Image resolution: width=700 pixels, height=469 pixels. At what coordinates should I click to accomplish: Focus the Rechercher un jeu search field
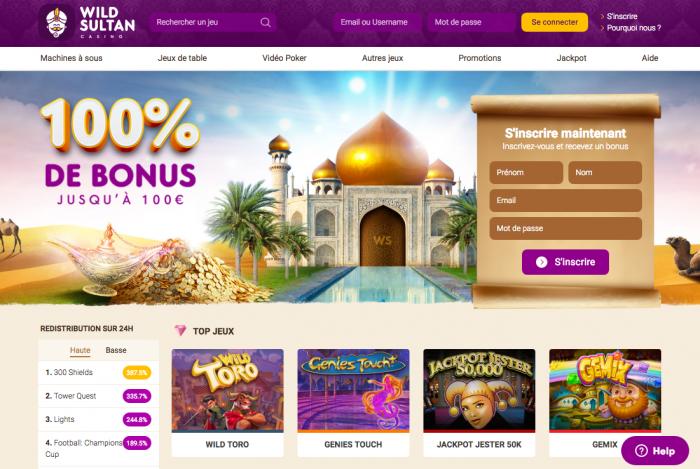[x=212, y=22]
